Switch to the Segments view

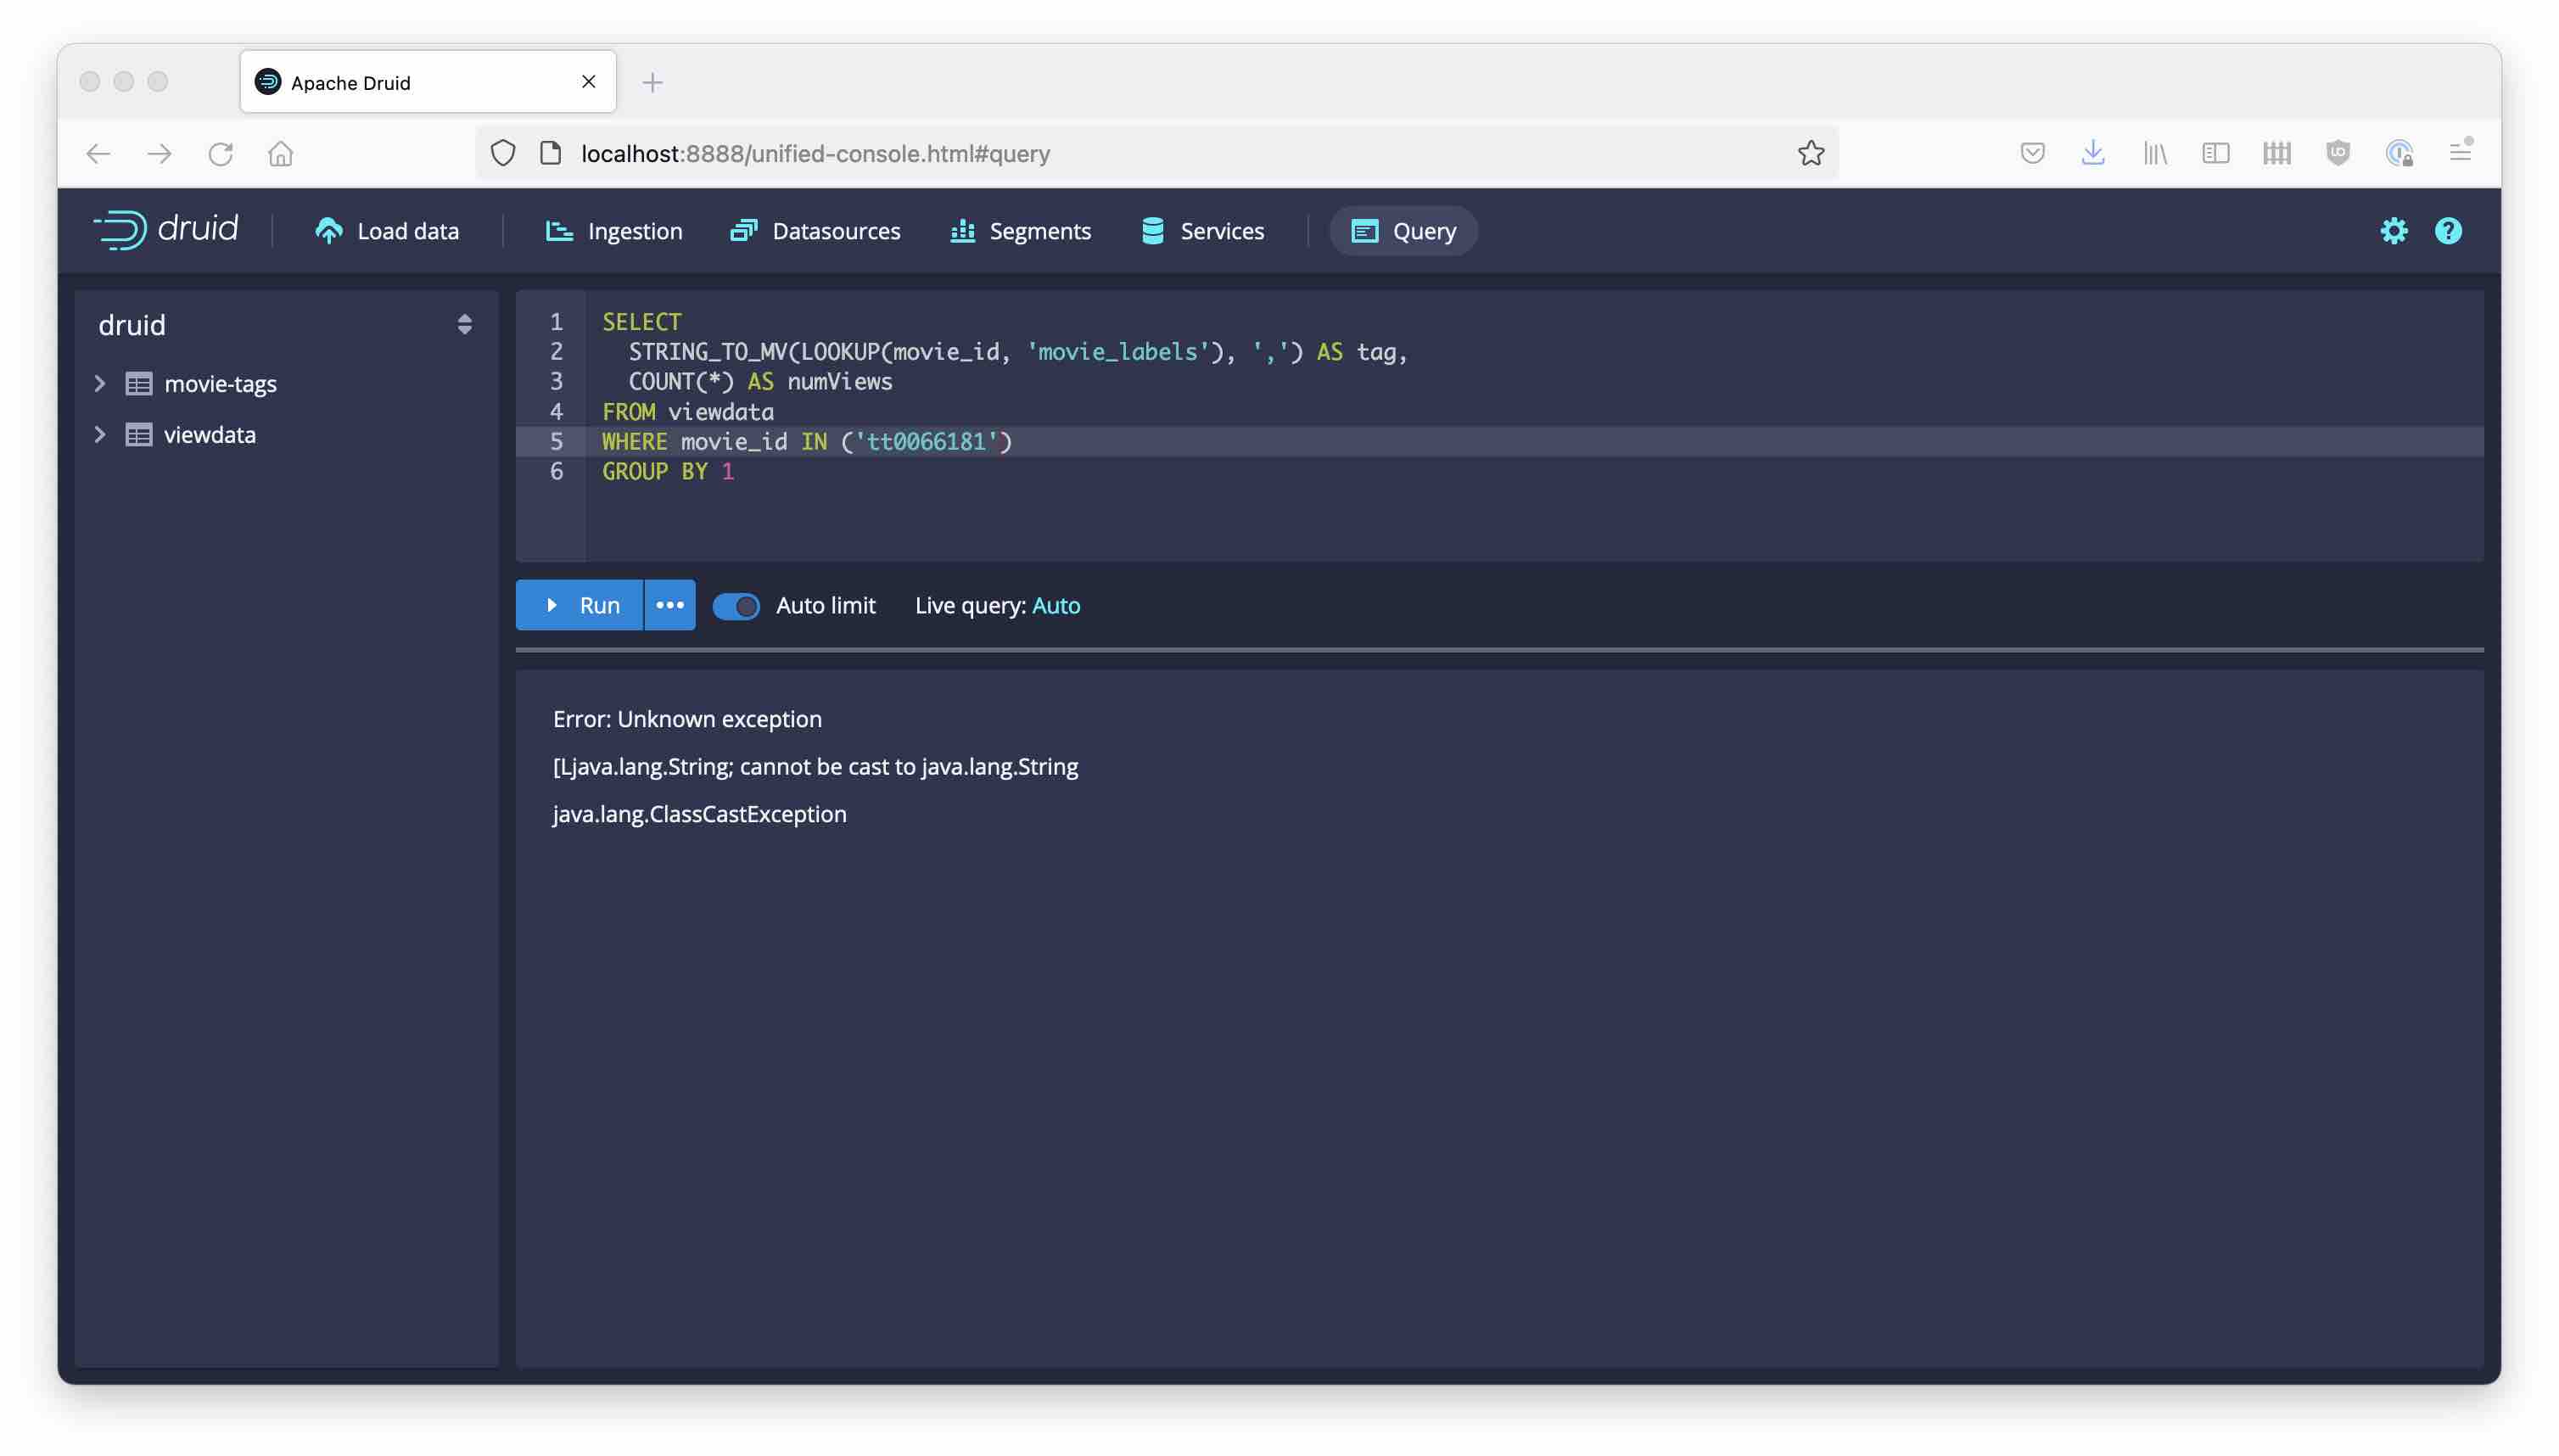coord(1020,231)
